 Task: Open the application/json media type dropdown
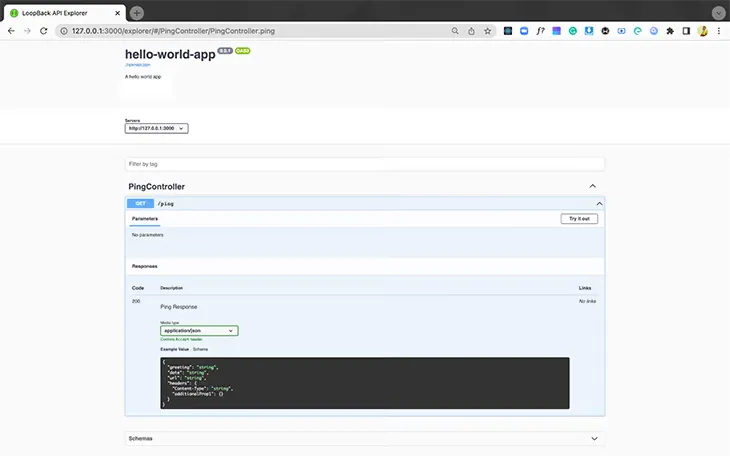199,330
